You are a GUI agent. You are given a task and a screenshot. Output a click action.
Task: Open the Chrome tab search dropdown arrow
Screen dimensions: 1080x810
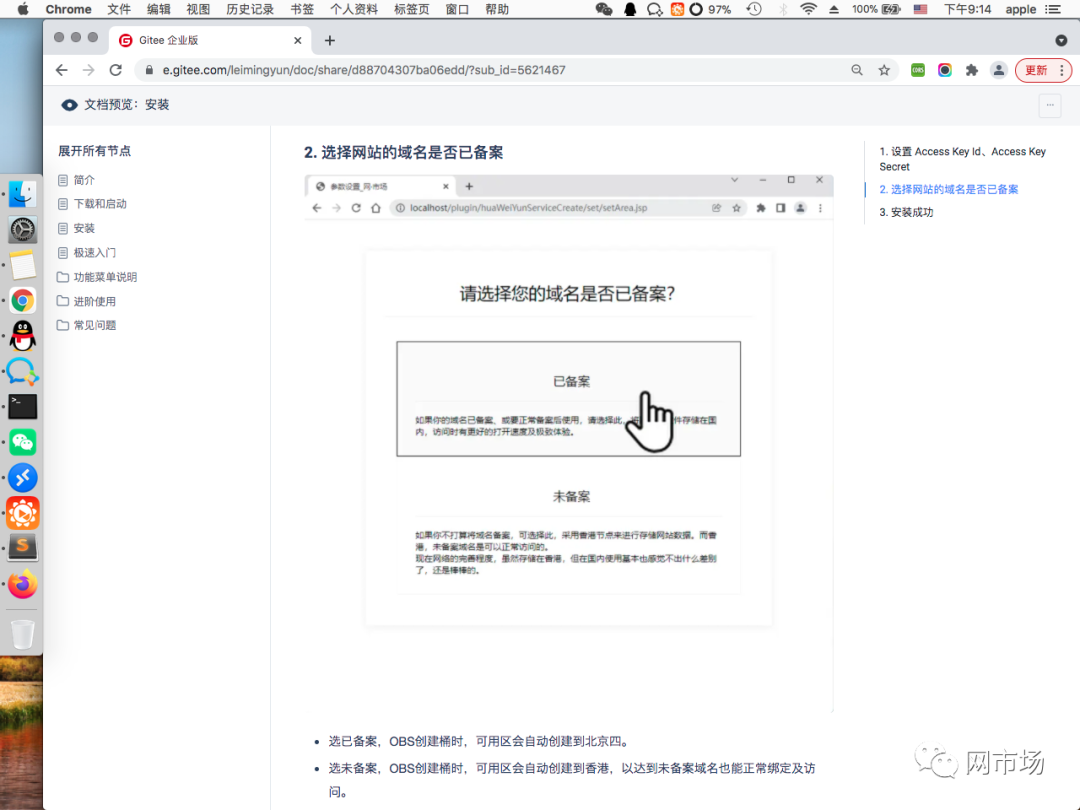coord(1061,41)
